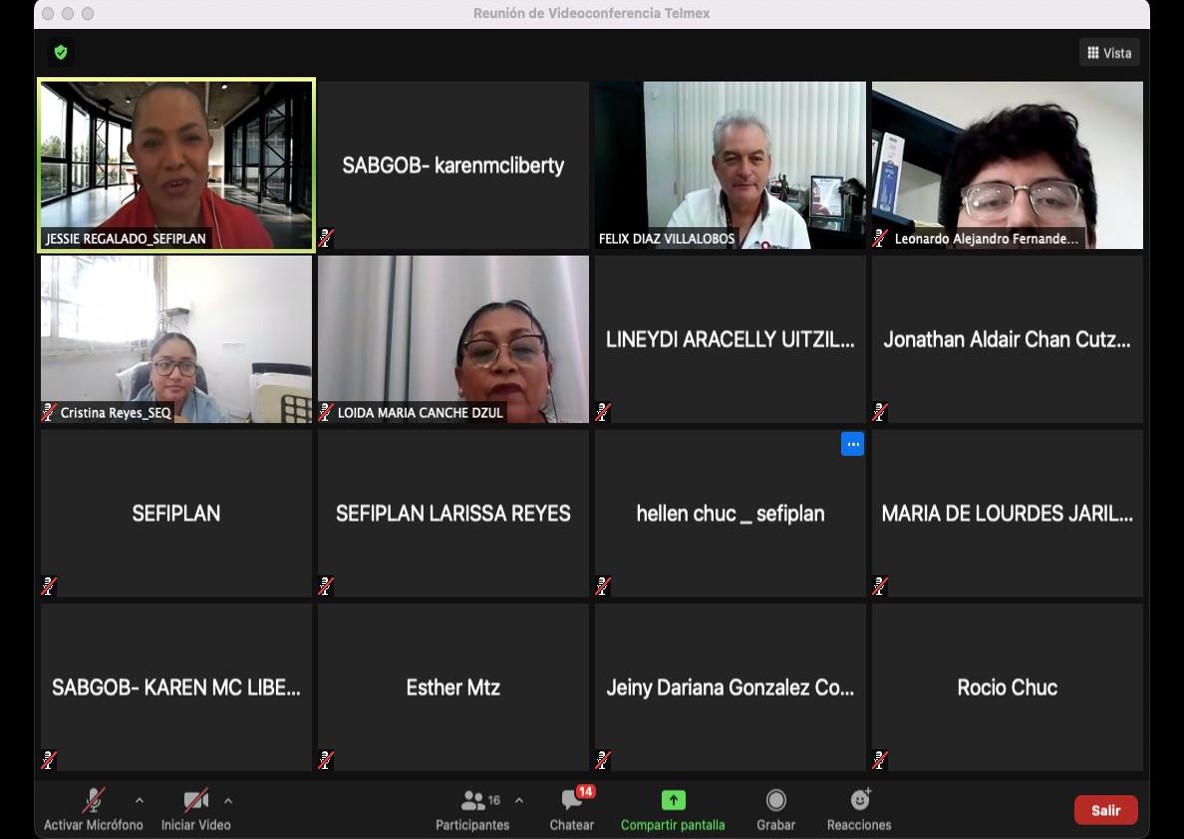Screen dimensions: 1184x839
Task: Click muted mic icon on Cristina Reyes_SEQ tile
Action: 49,412
